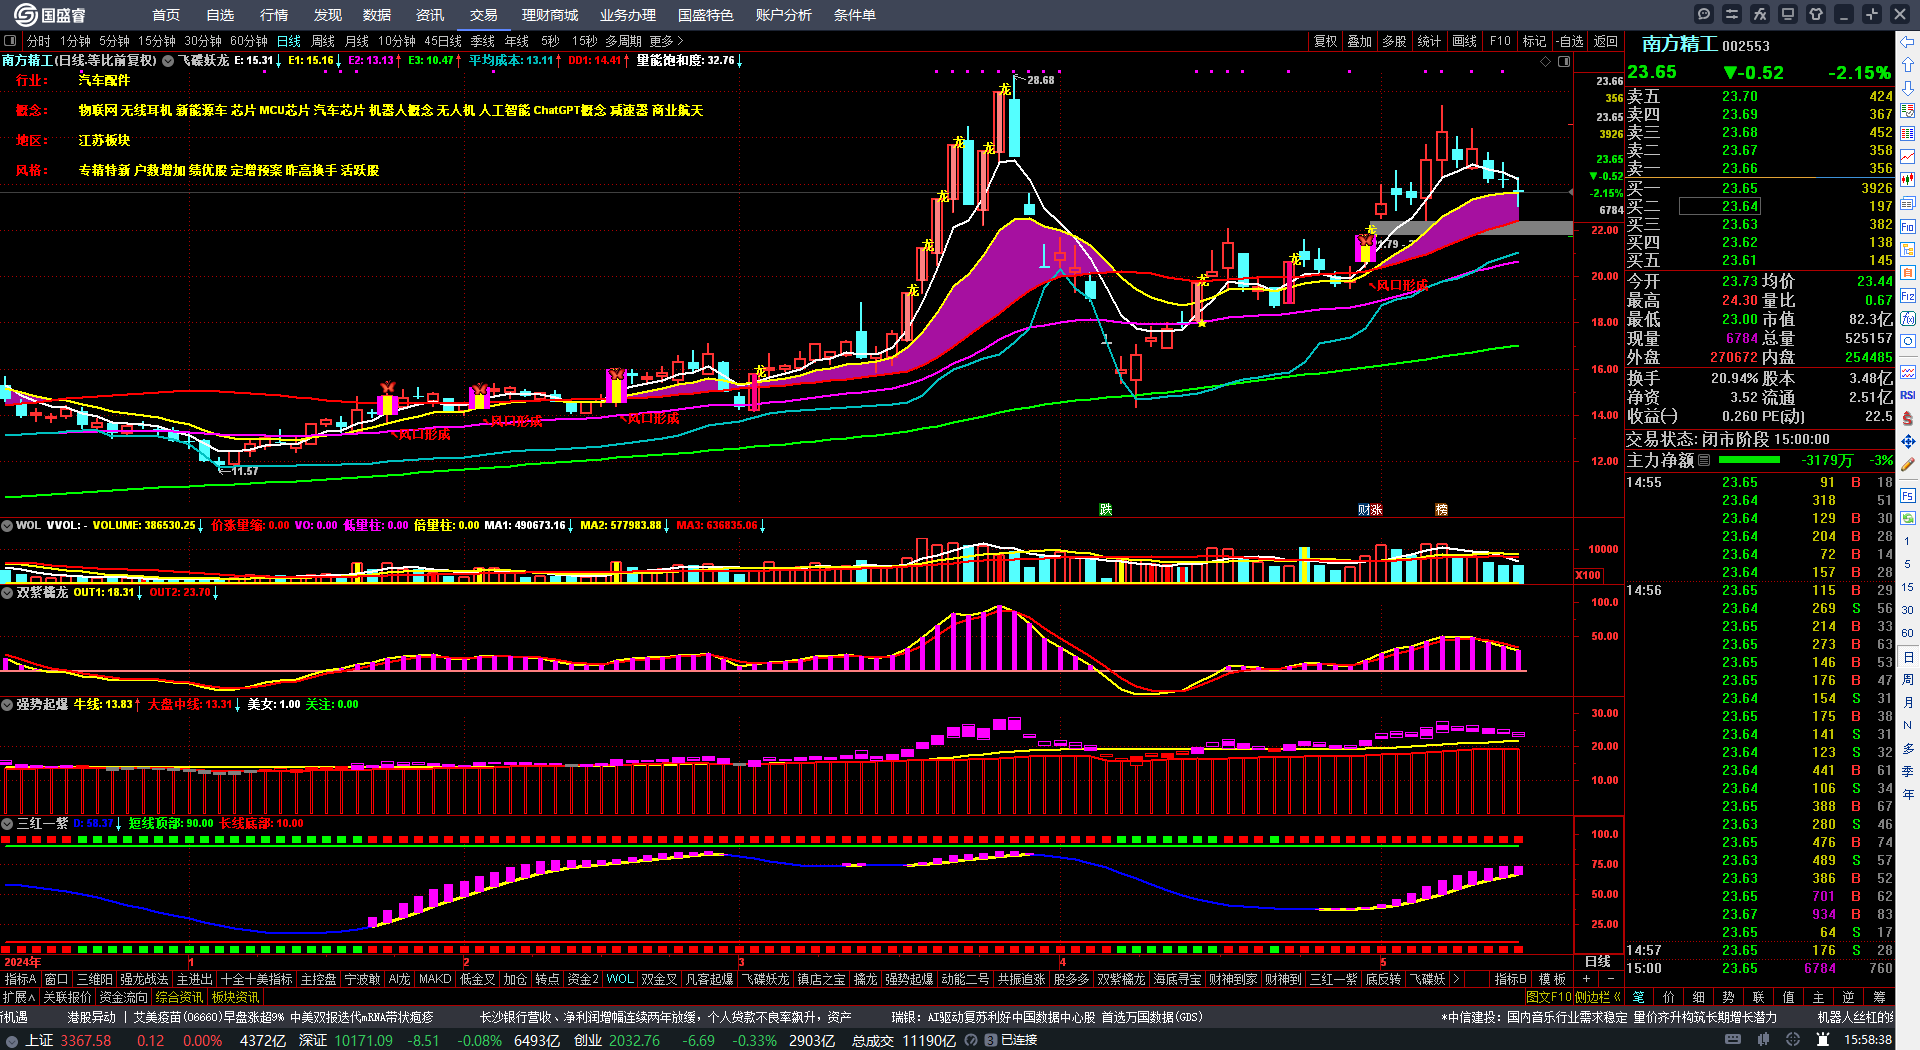Open the 账户分析 menu
Viewport: 1920px width, 1050px height.
[784, 15]
